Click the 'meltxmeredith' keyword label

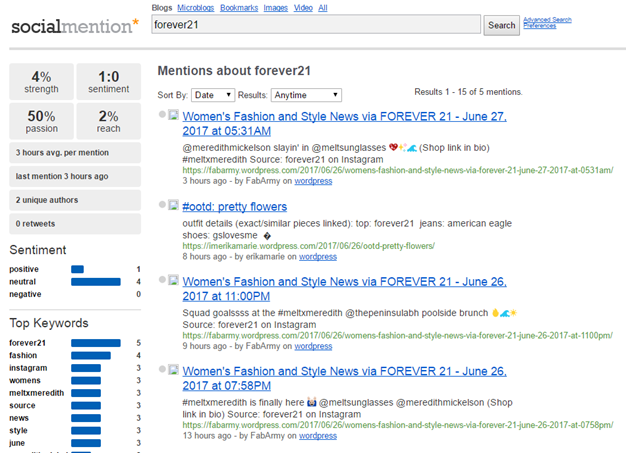tap(36, 393)
